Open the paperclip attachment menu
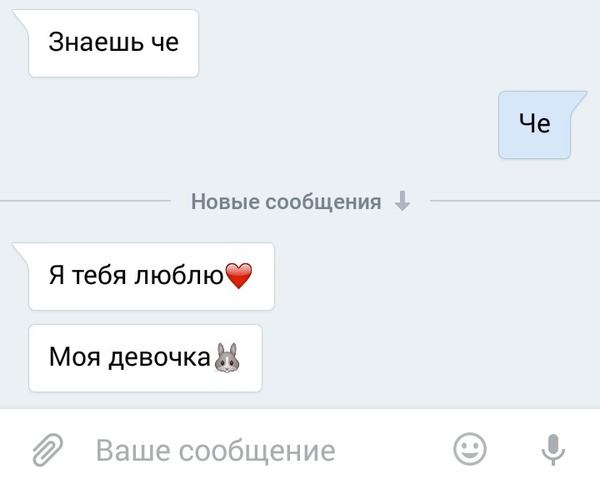The height and width of the screenshot is (489, 600). click(47, 450)
